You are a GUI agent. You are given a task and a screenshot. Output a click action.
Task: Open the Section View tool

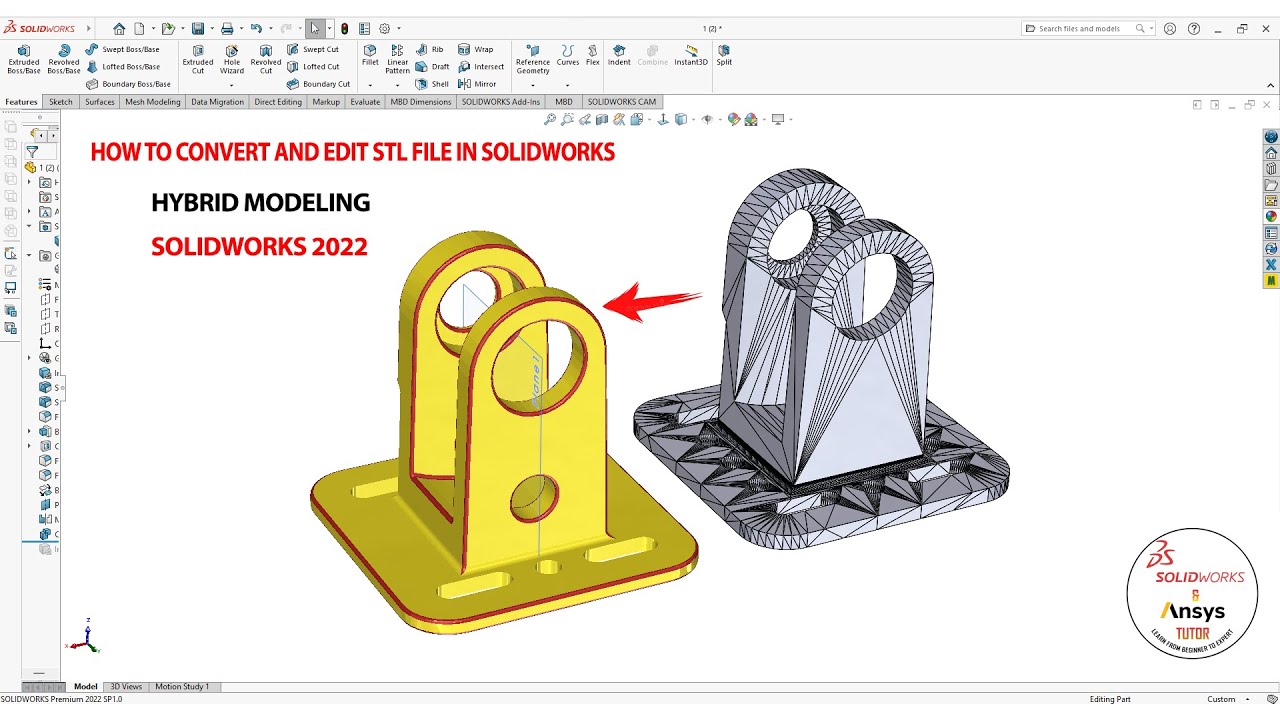pyautogui.click(x=602, y=119)
